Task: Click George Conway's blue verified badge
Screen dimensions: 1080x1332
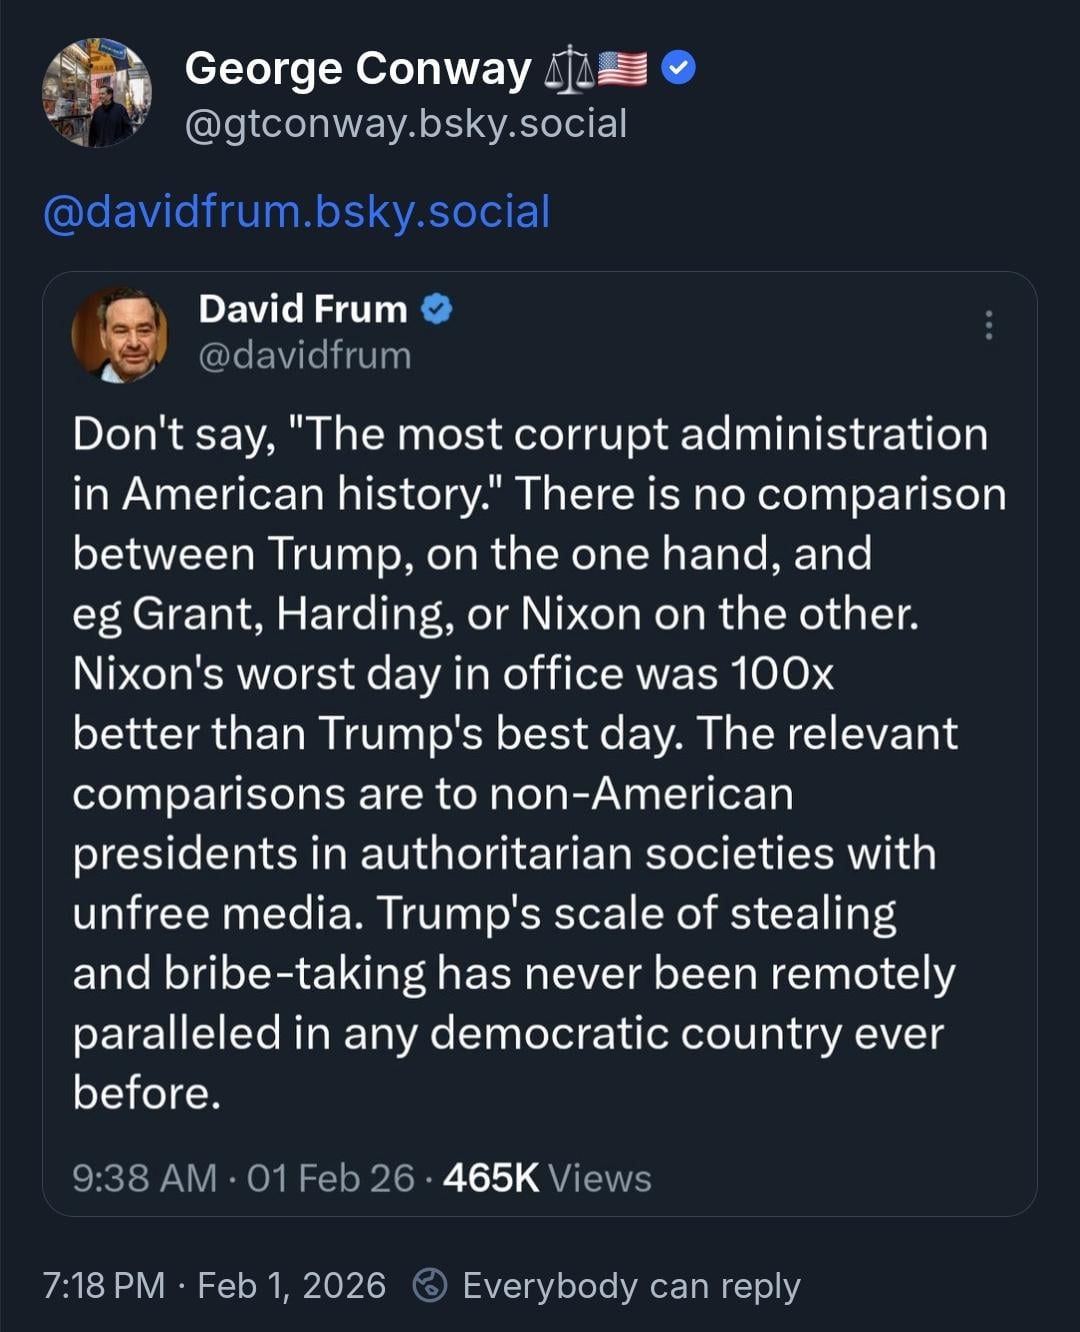Action: pyautogui.click(x=679, y=69)
